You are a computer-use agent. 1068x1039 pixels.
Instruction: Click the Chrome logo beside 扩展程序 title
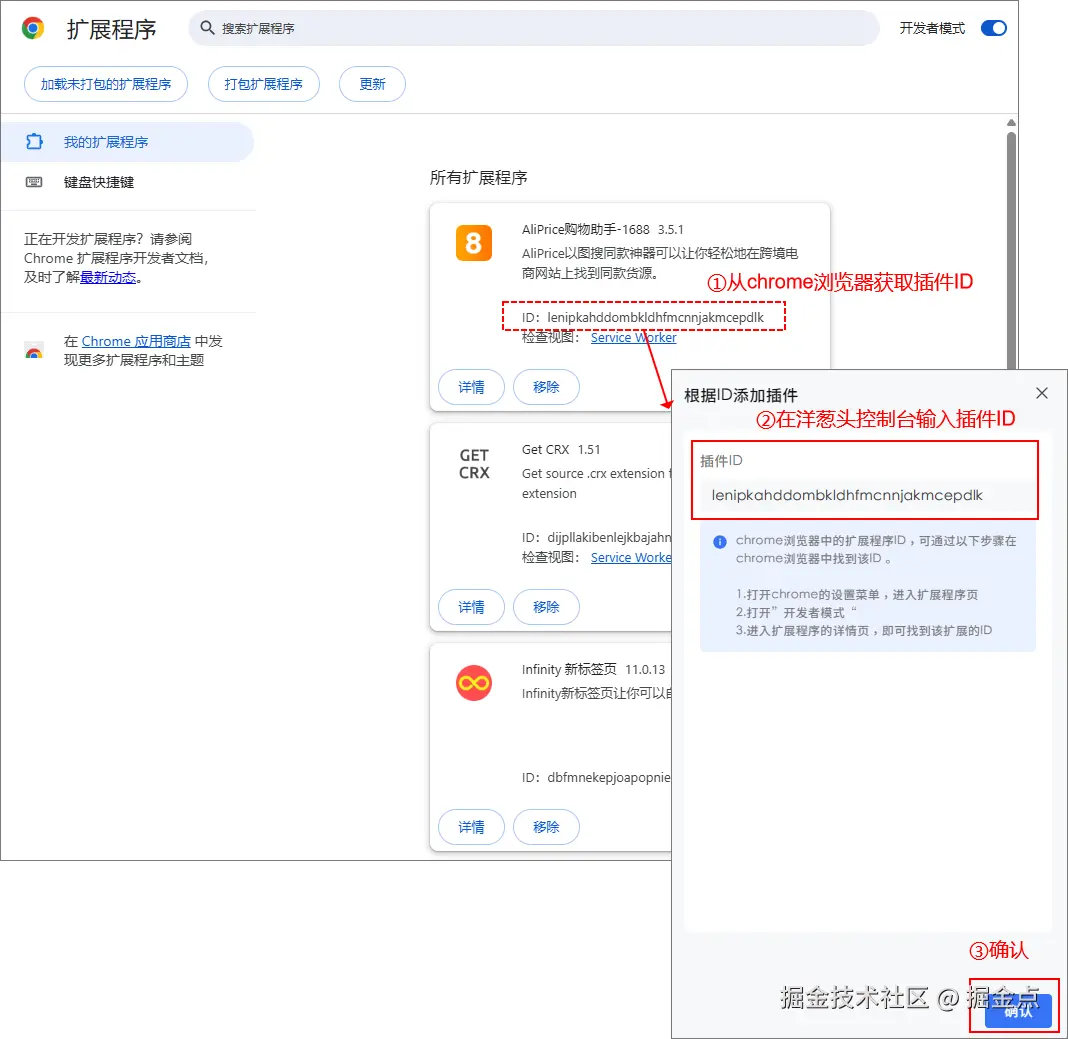32,28
